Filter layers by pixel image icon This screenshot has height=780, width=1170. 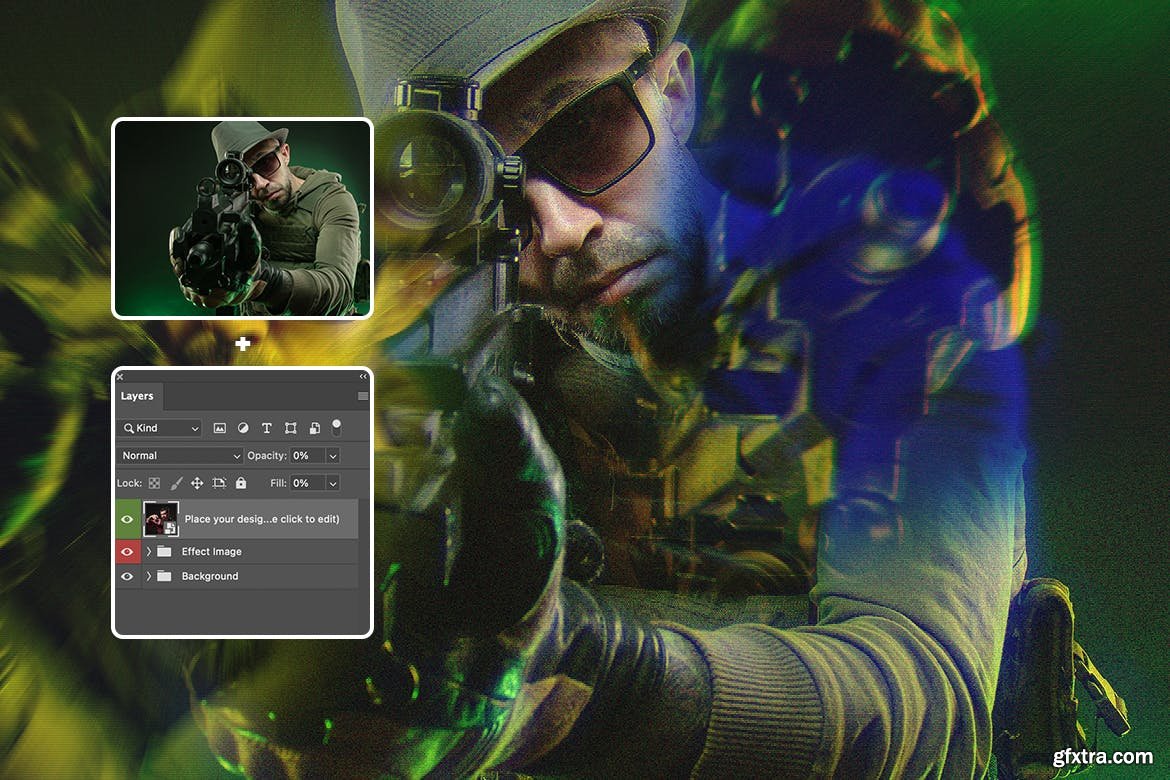[x=220, y=428]
